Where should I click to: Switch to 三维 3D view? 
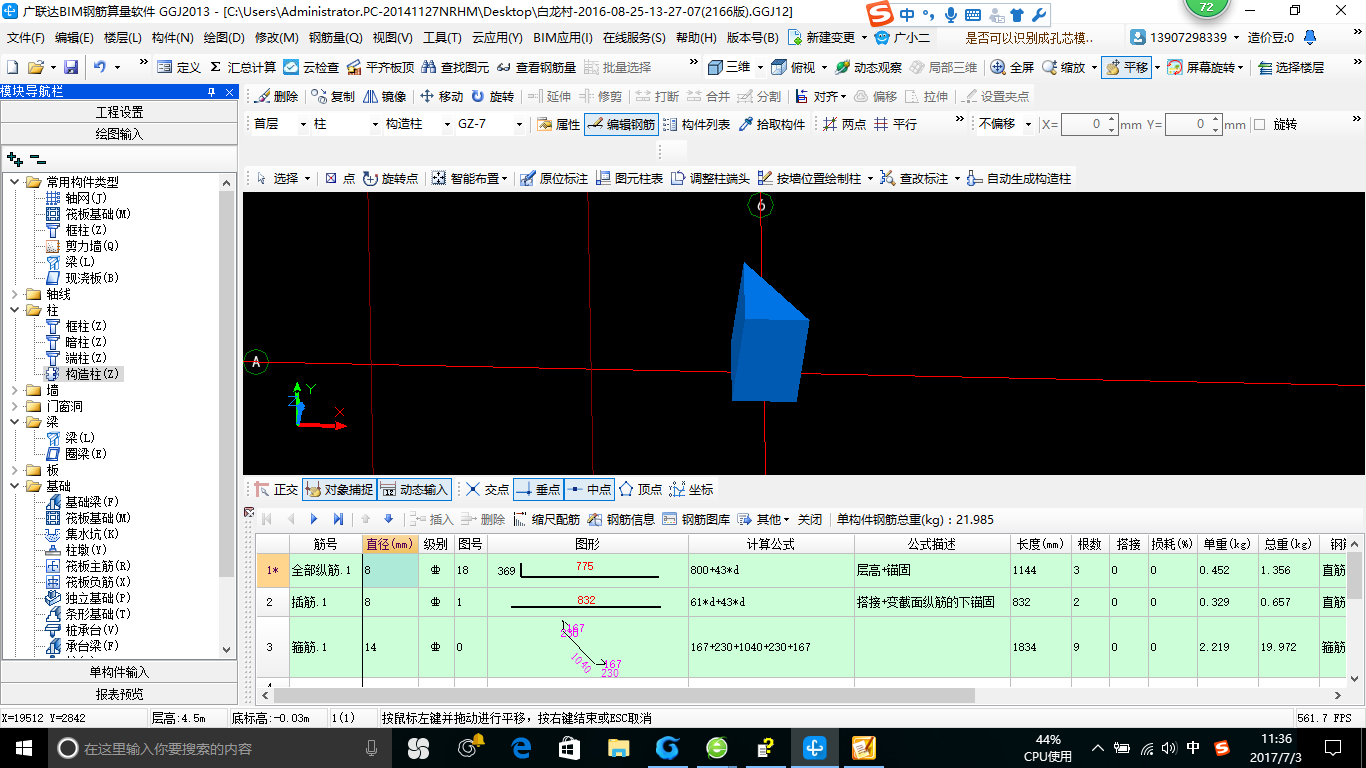pos(729,67)
